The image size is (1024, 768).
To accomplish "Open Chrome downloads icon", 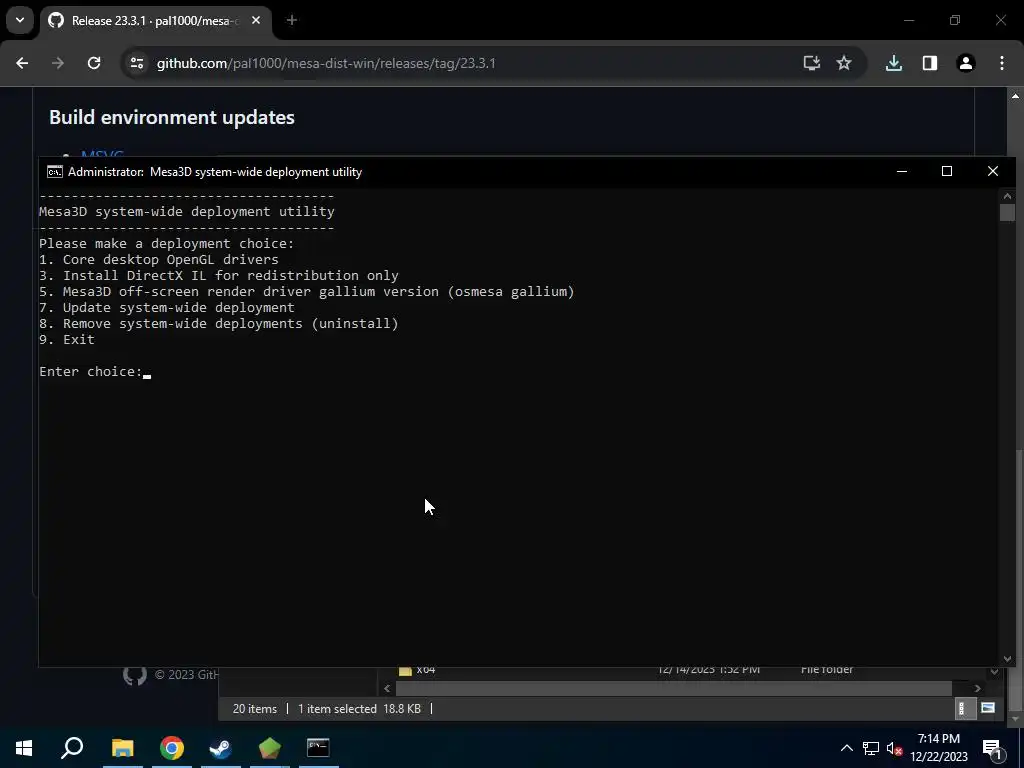I will coord(894,63).
